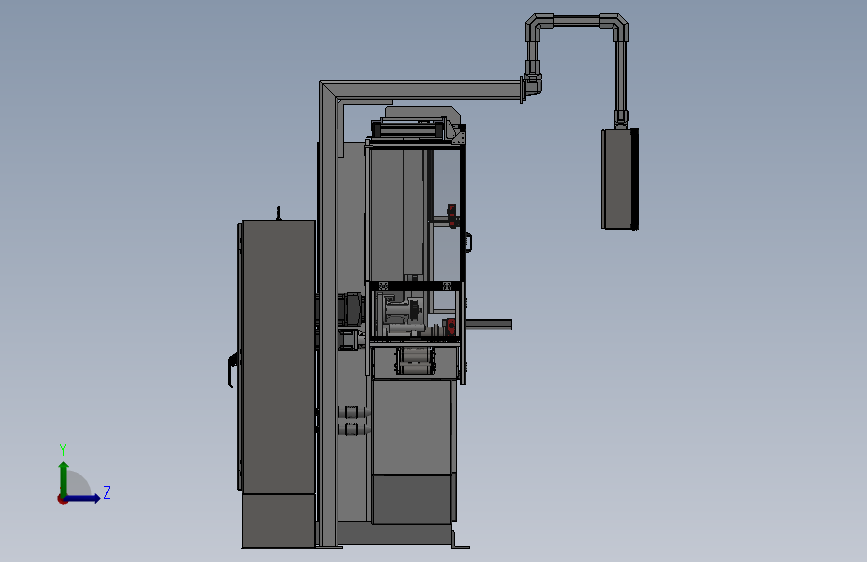
Task: Select the dark base block beneath the enclosure
Action: tap(412, 498)
